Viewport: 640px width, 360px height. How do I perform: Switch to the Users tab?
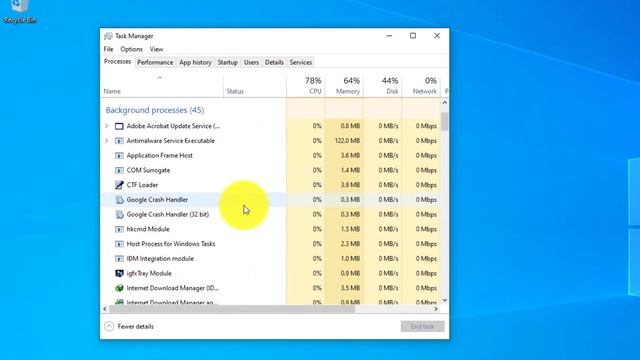[251, 62]
